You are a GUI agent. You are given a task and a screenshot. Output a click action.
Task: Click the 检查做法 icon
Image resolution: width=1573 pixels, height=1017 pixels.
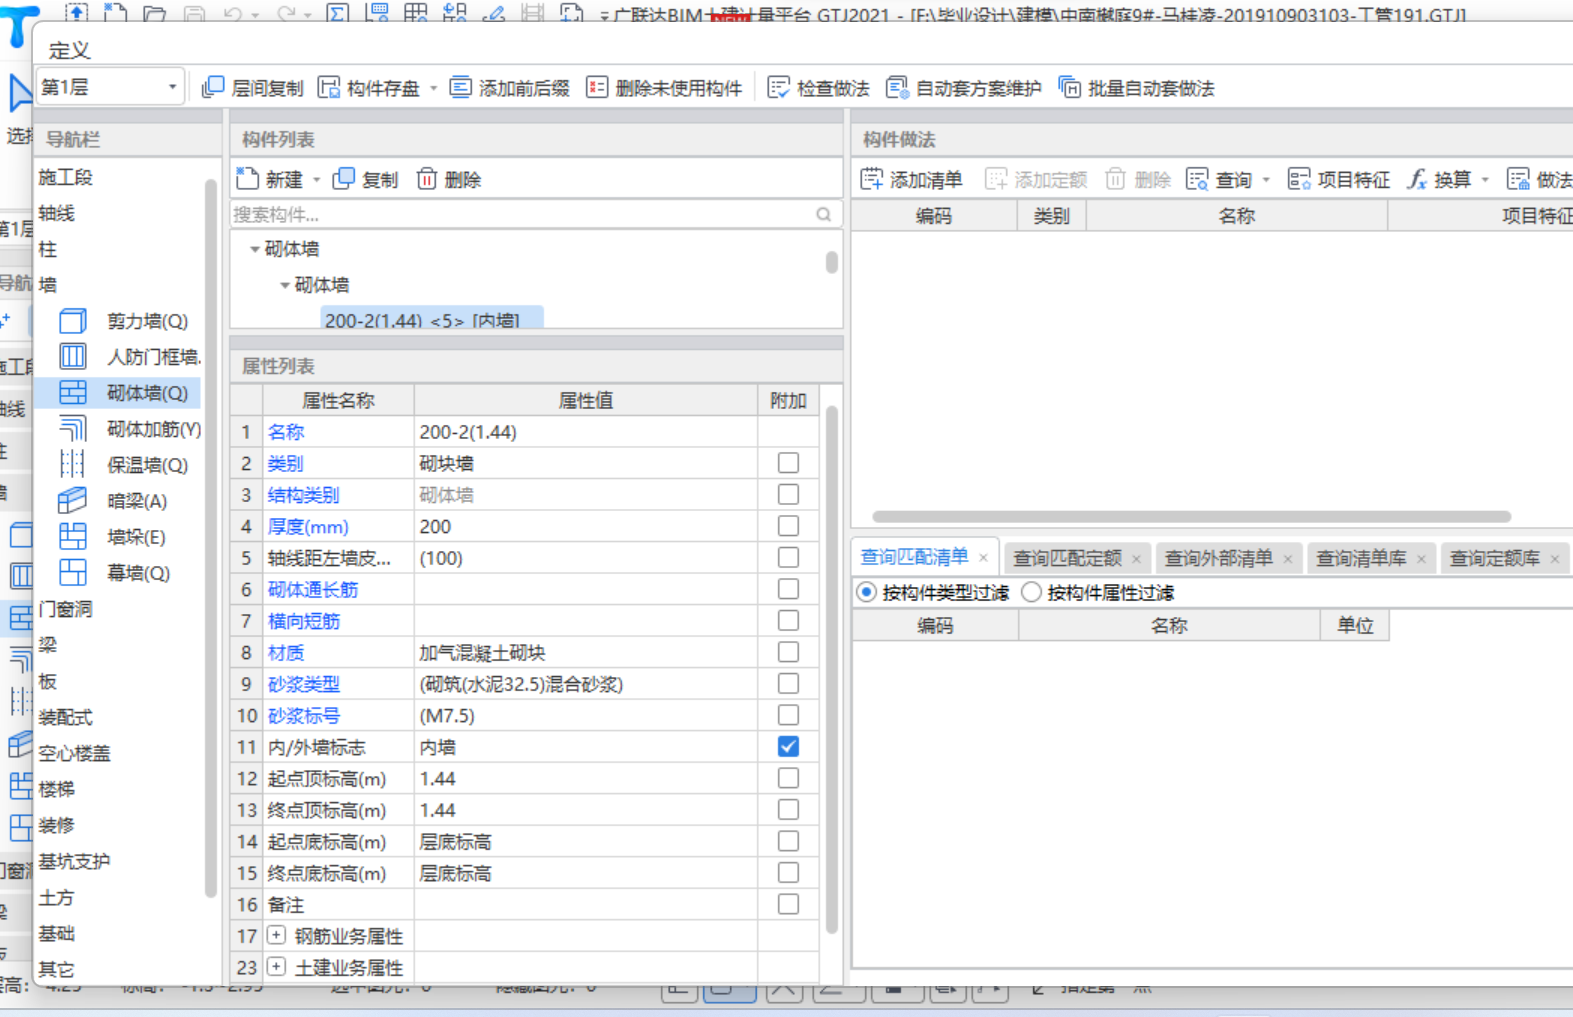[778, 88]
